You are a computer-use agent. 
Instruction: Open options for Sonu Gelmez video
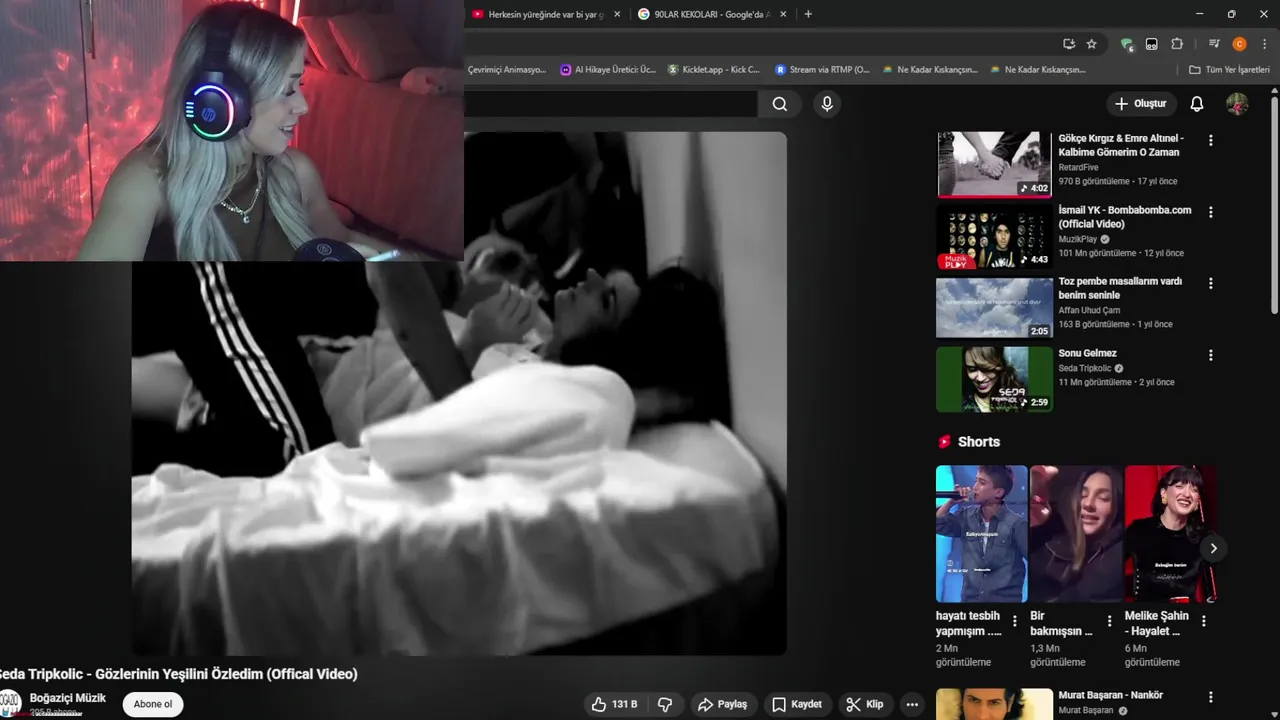tap(1210, 355)
